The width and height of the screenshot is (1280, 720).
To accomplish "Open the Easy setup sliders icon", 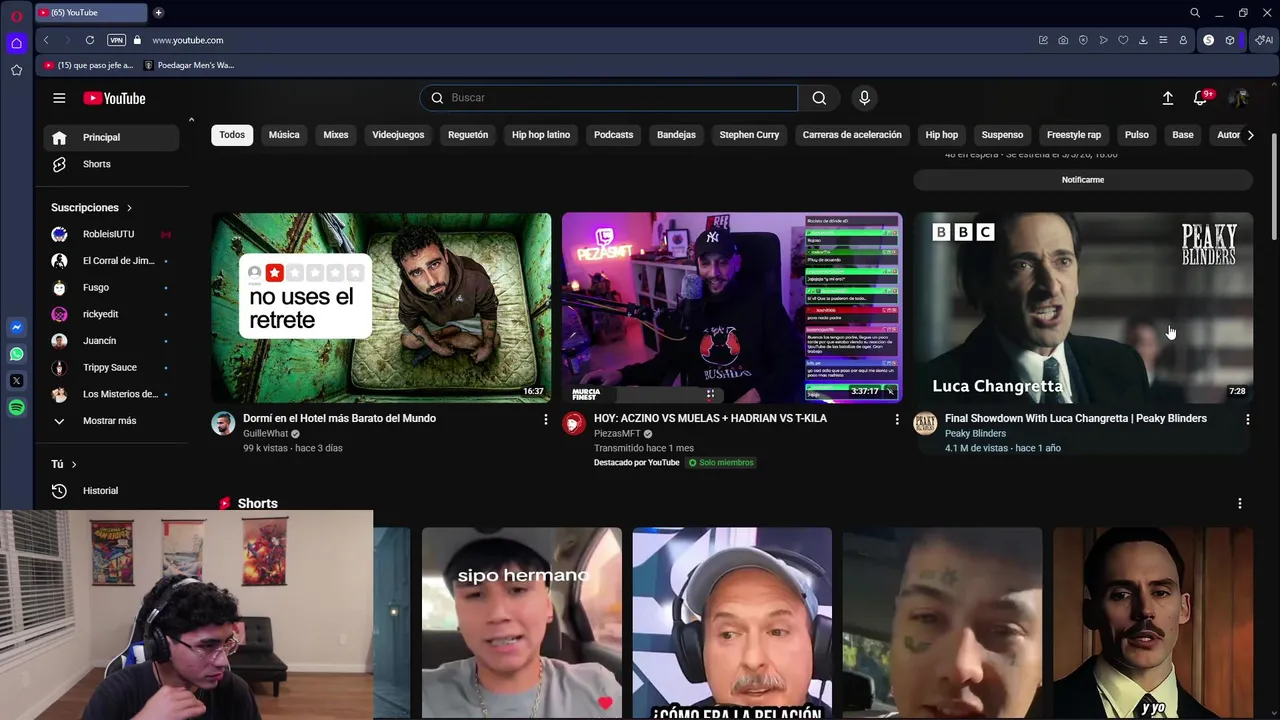I will [1163, 40].
